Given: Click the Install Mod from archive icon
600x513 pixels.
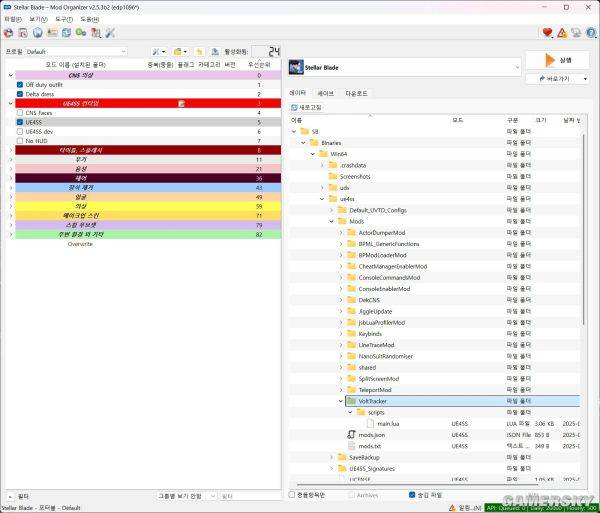Looking at the screenshot, I should [x=23, y=33].
